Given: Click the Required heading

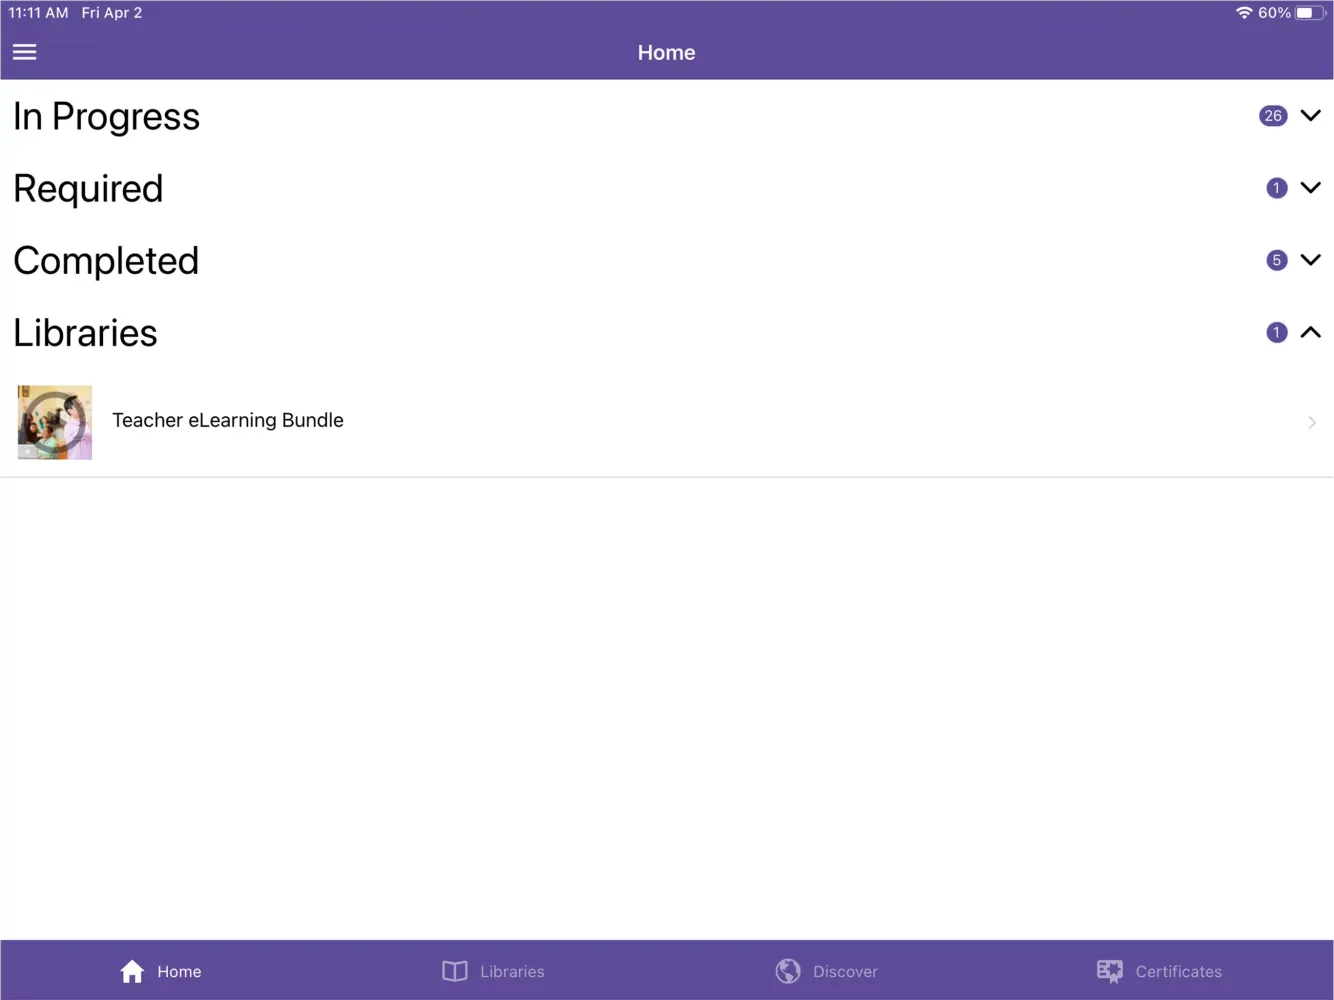Looking at the screenshot, I should (88, 189).
